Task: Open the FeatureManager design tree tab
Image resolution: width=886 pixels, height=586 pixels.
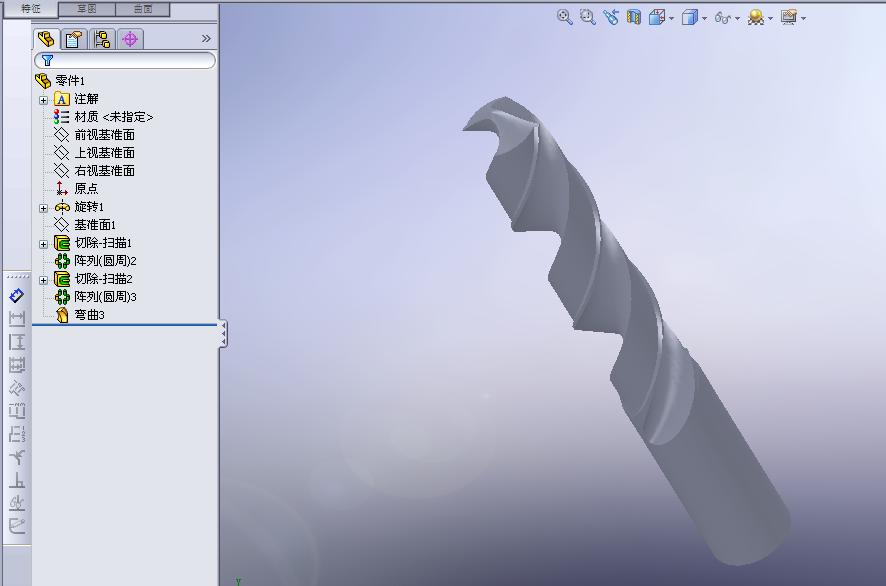Action: [46, 38]
